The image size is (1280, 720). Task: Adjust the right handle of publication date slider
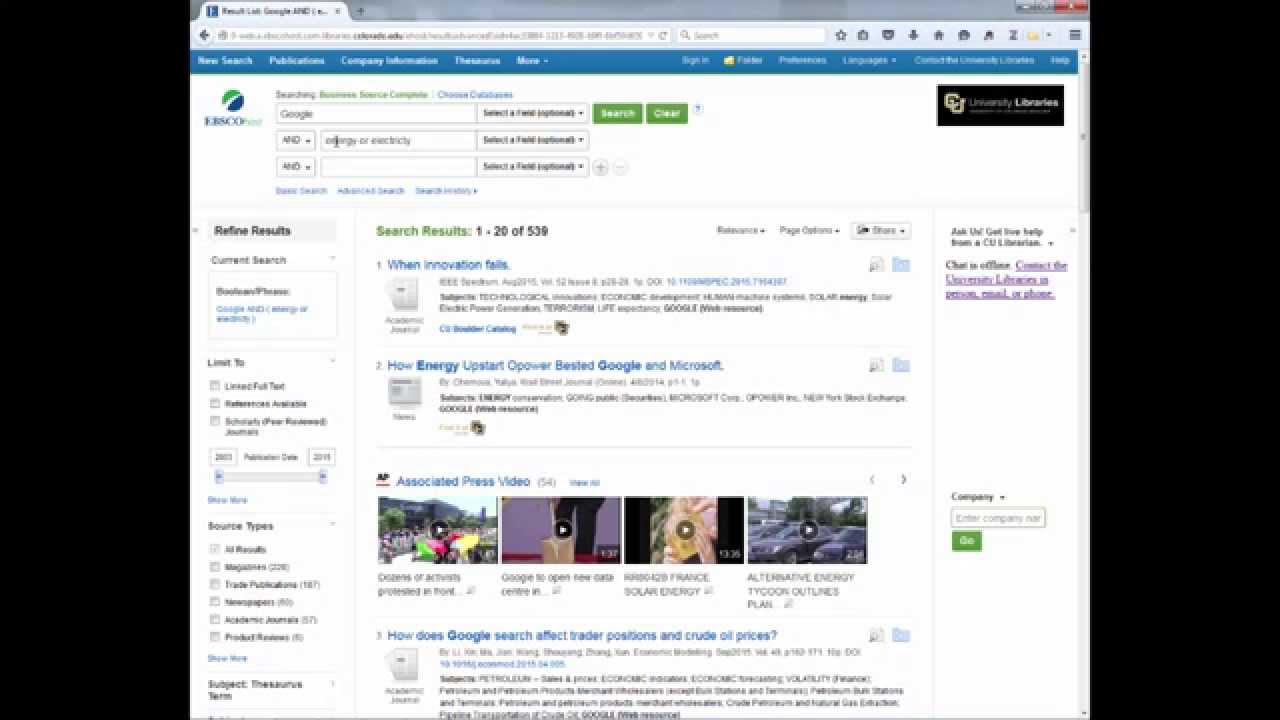click(x=322, y=477)
